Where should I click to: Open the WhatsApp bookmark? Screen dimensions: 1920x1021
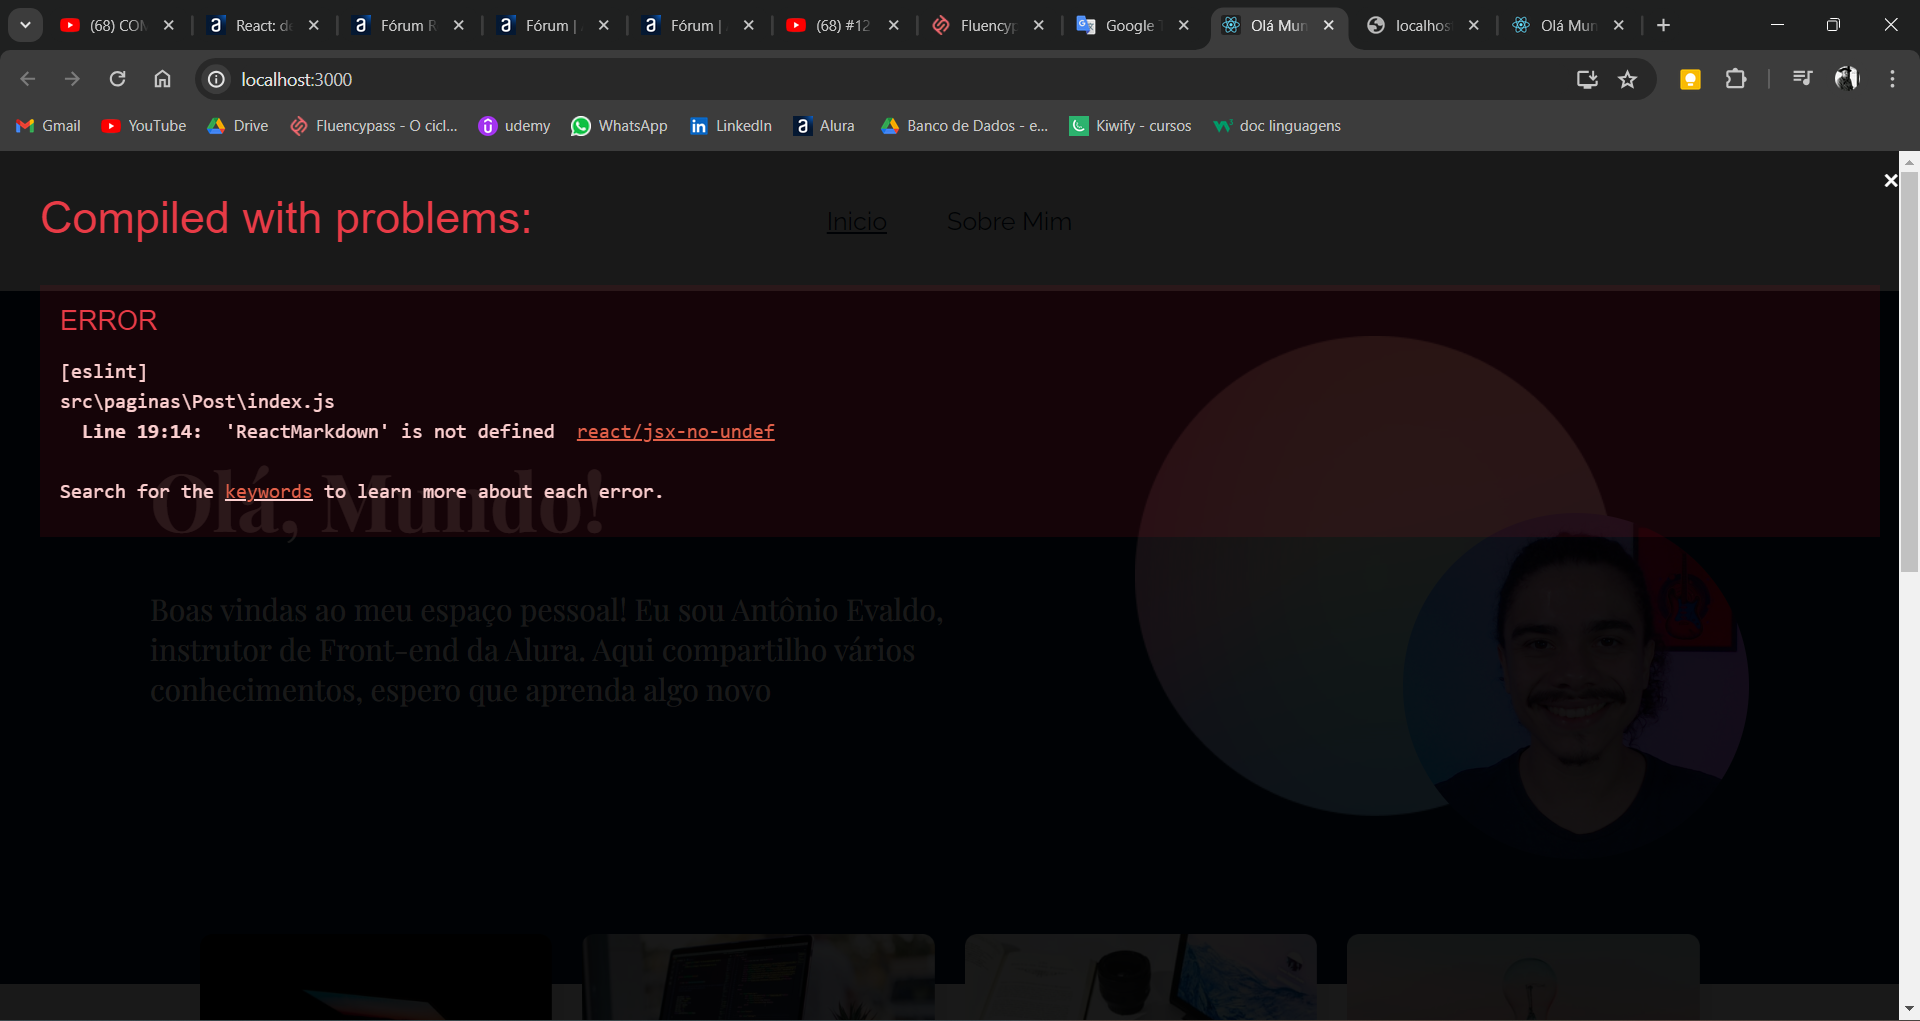(x=620, y=126)
